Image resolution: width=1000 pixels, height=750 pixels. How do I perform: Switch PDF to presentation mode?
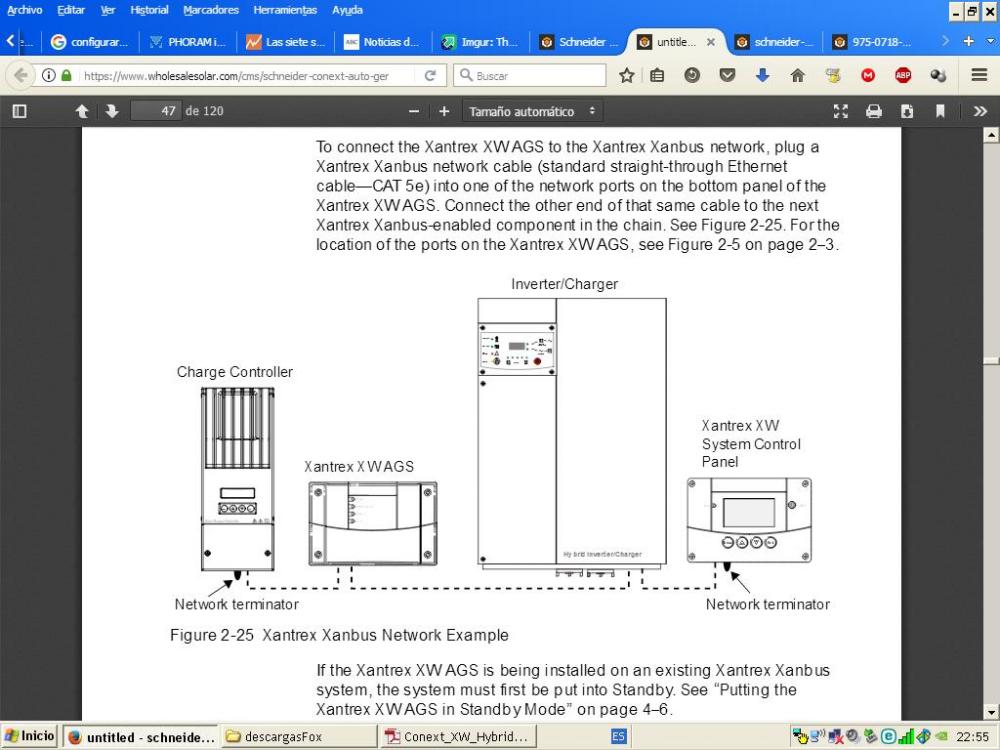coord(841,111)
